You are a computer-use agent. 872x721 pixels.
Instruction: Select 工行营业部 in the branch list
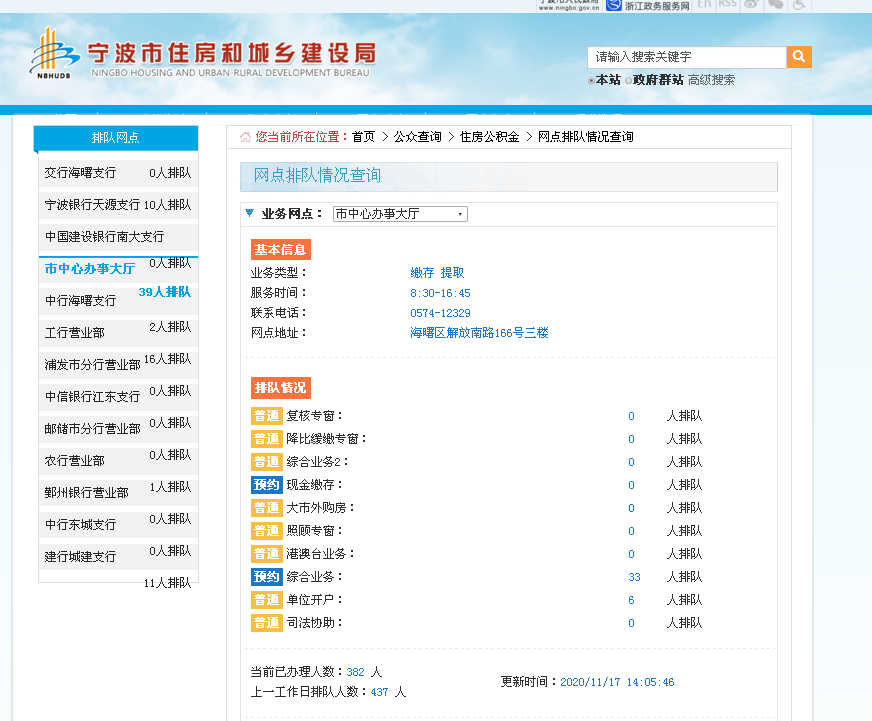(75, 333)
